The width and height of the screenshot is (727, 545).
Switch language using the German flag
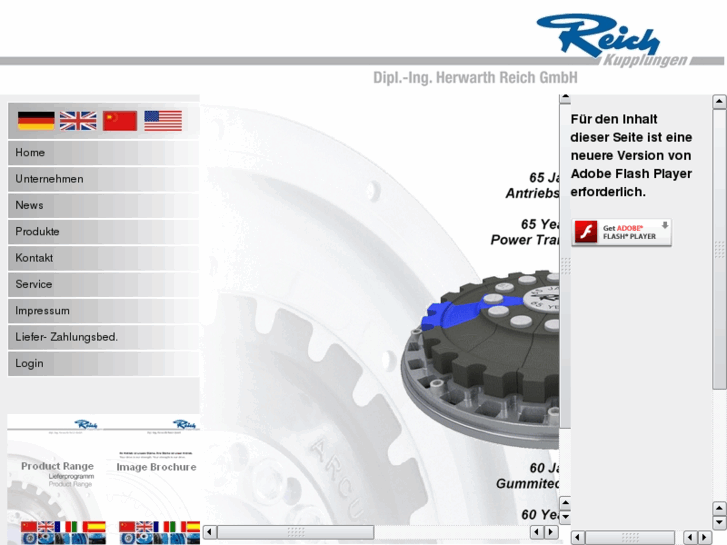pyautogui.click(x=36, y=121)
